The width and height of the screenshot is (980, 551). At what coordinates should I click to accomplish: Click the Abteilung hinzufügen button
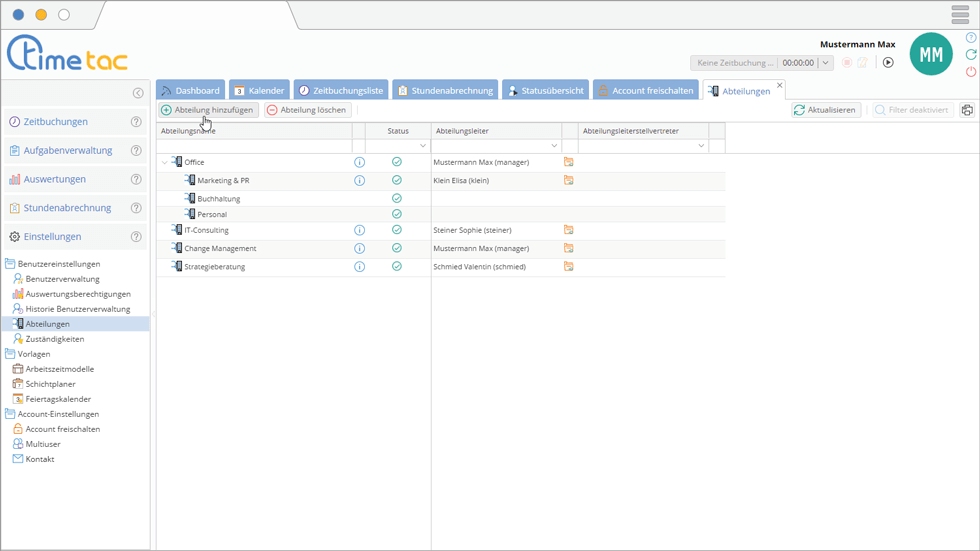click(x=207, y=110)
